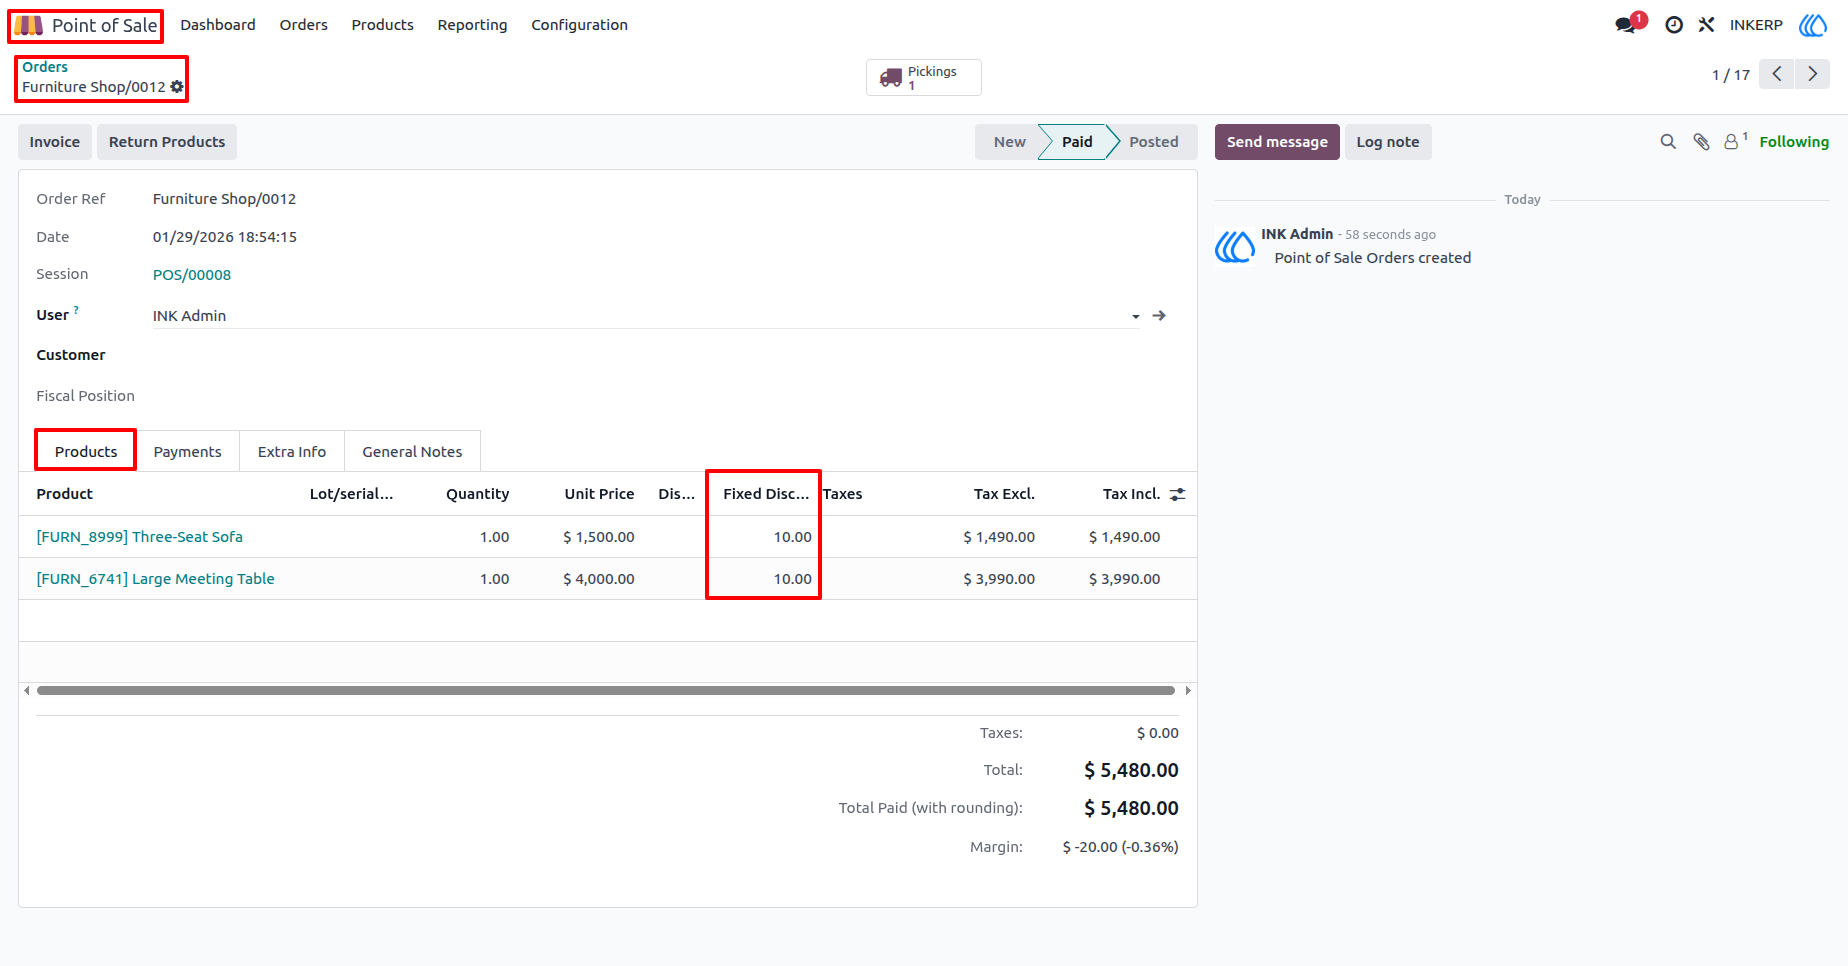
Task: Click the Following button
Action: coord(1794,142)
